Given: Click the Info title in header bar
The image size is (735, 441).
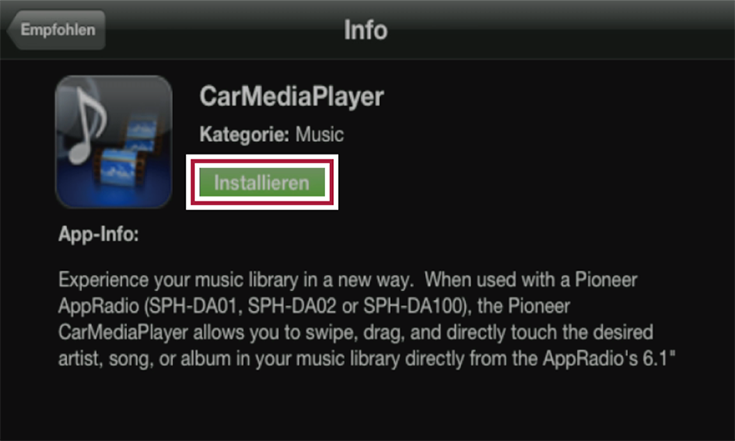Looking at the screenshot, I should (x=366, y=30).
